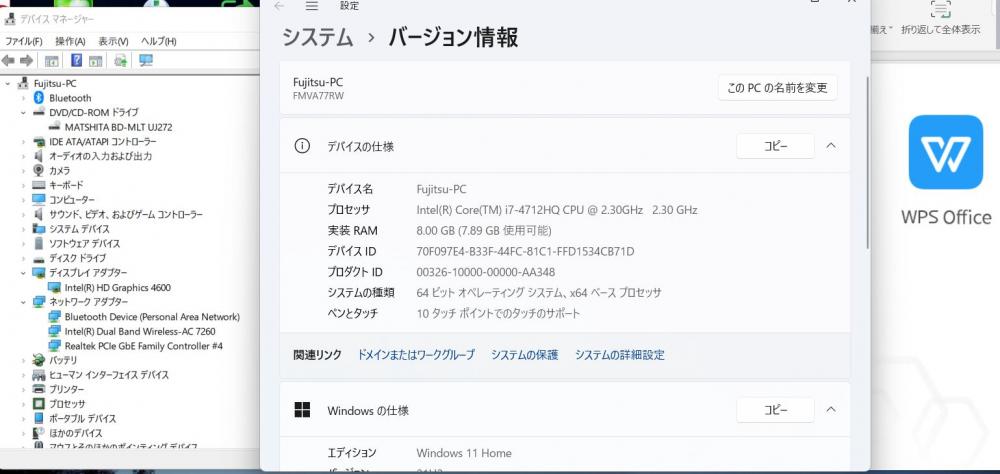Select Intel(R) Dual Band Wireless-AC 7260

[x=140, y=332]
